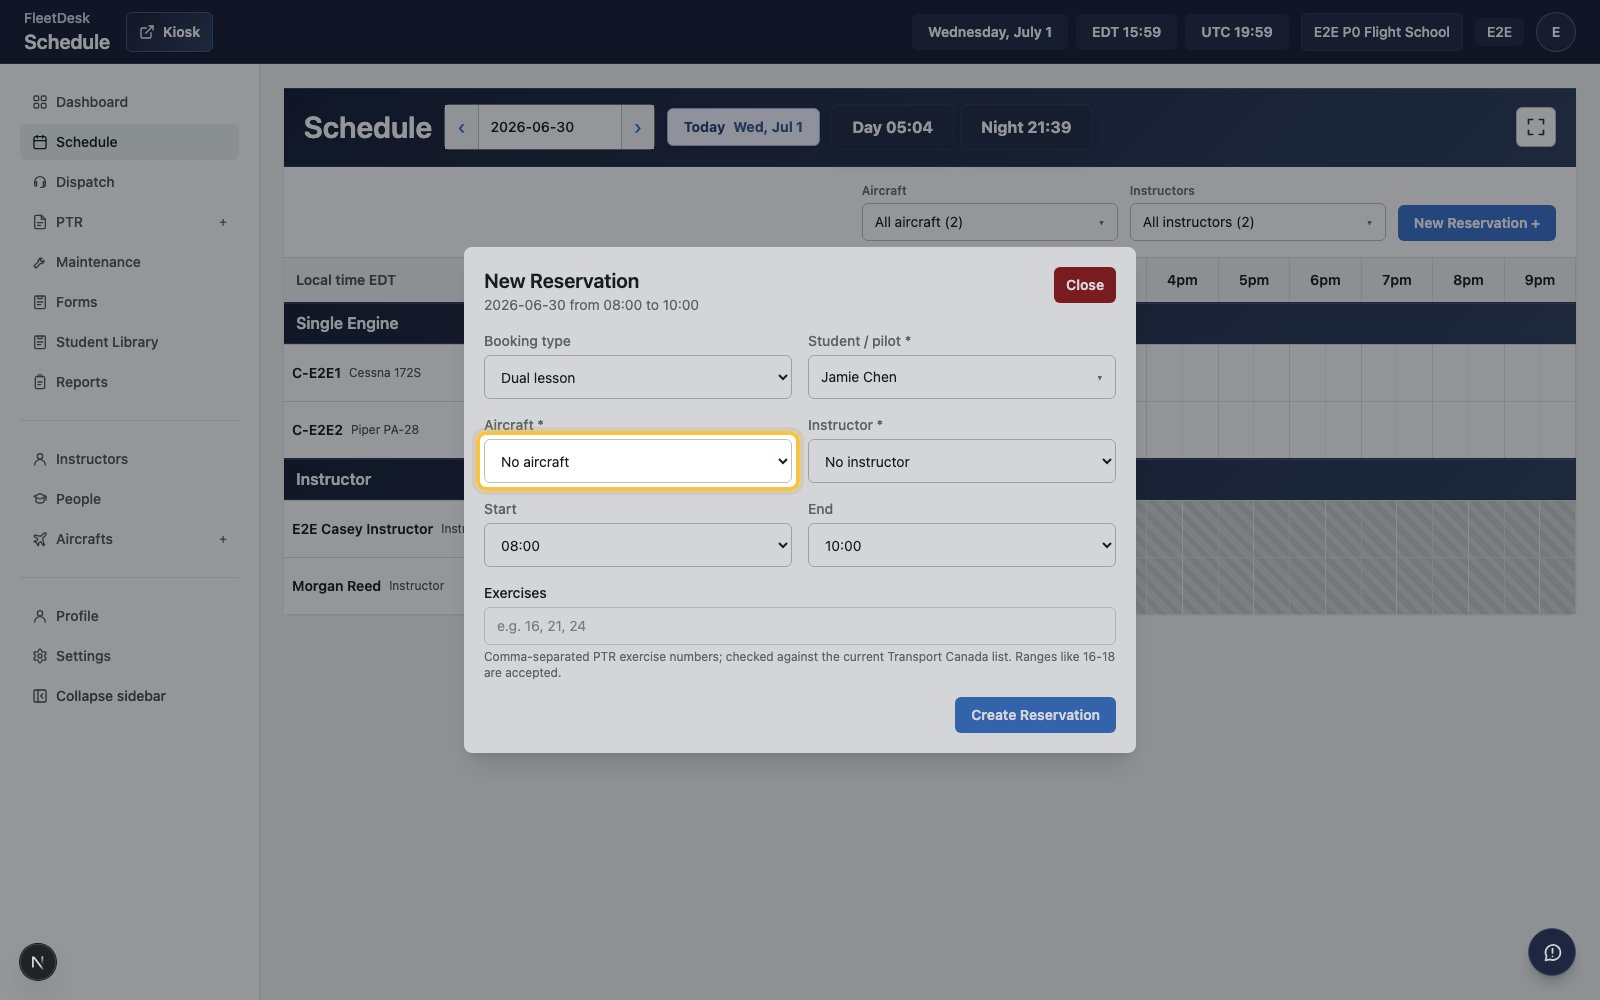Click the Create Reservation button
This screenshot has height=1000, width=1600.
1035,715
